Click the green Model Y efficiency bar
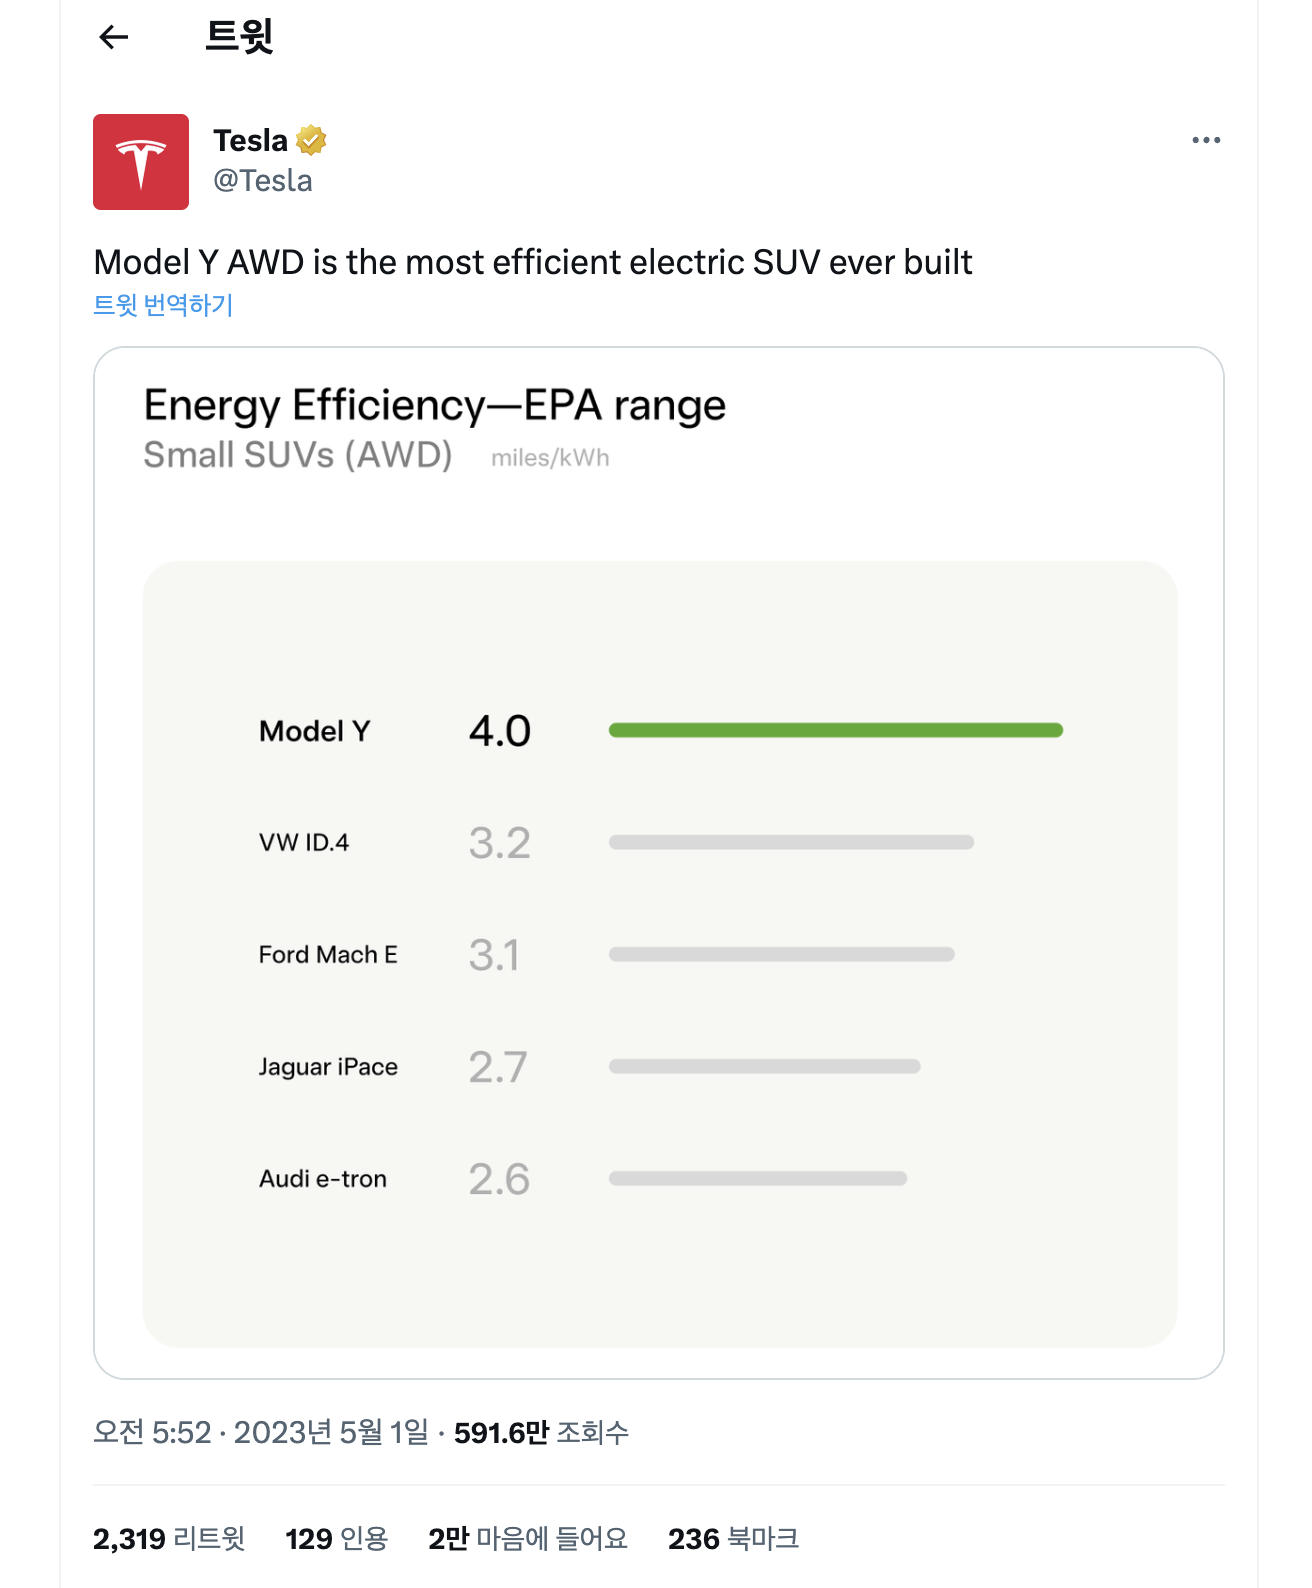 click(x=836, y=730)
